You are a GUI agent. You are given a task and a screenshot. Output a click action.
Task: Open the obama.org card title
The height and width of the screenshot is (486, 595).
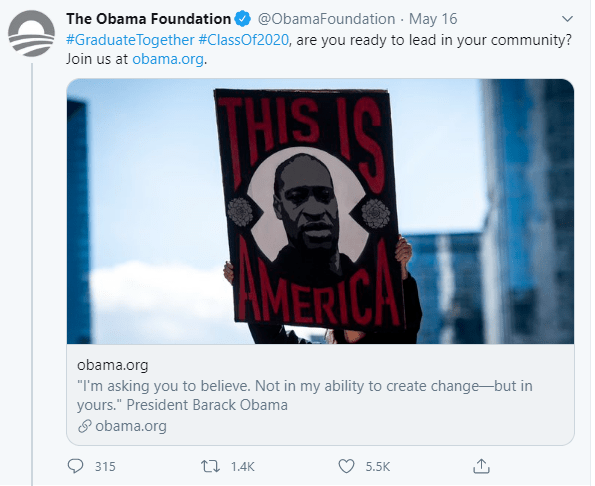[x=113, y=365]
